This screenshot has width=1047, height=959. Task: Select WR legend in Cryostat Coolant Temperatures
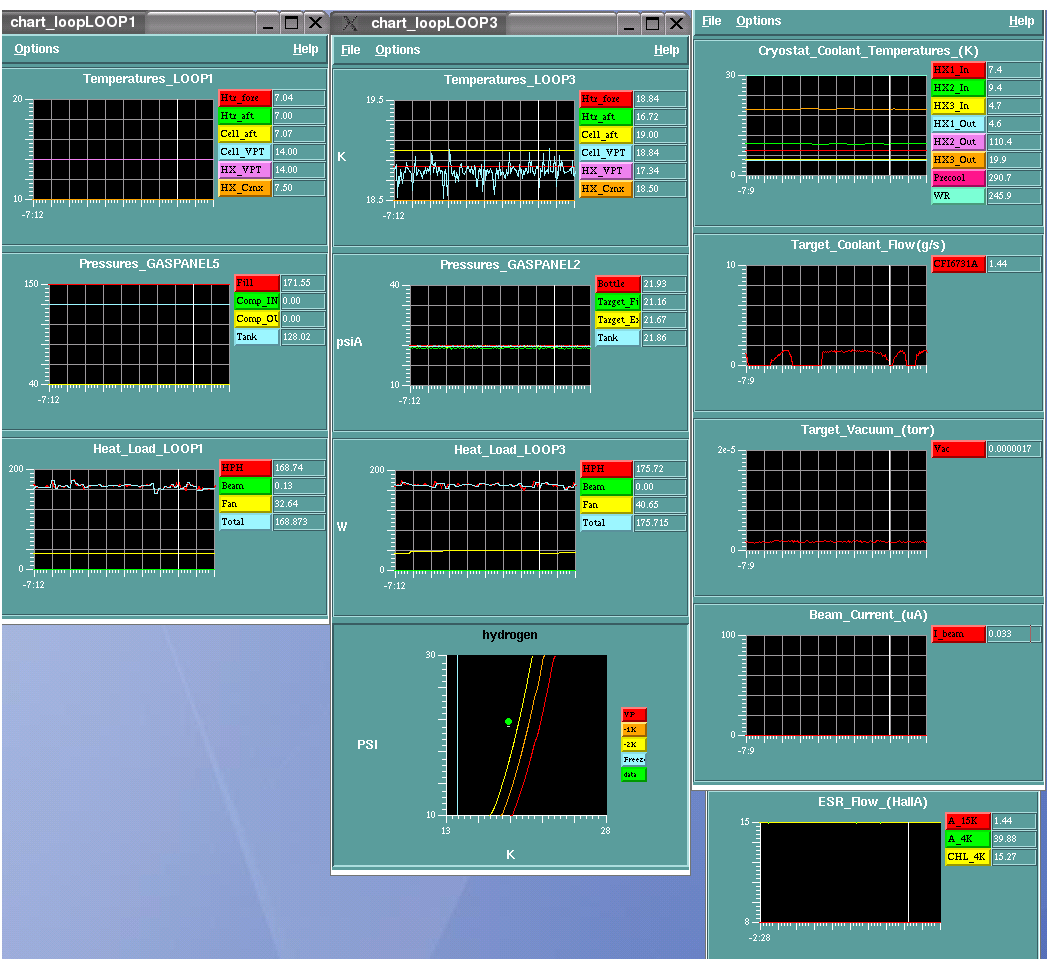click(958, 196)
